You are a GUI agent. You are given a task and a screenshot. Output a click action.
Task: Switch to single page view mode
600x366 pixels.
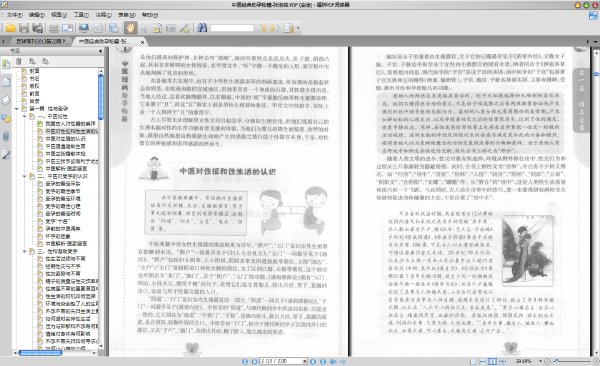point(473,361)
